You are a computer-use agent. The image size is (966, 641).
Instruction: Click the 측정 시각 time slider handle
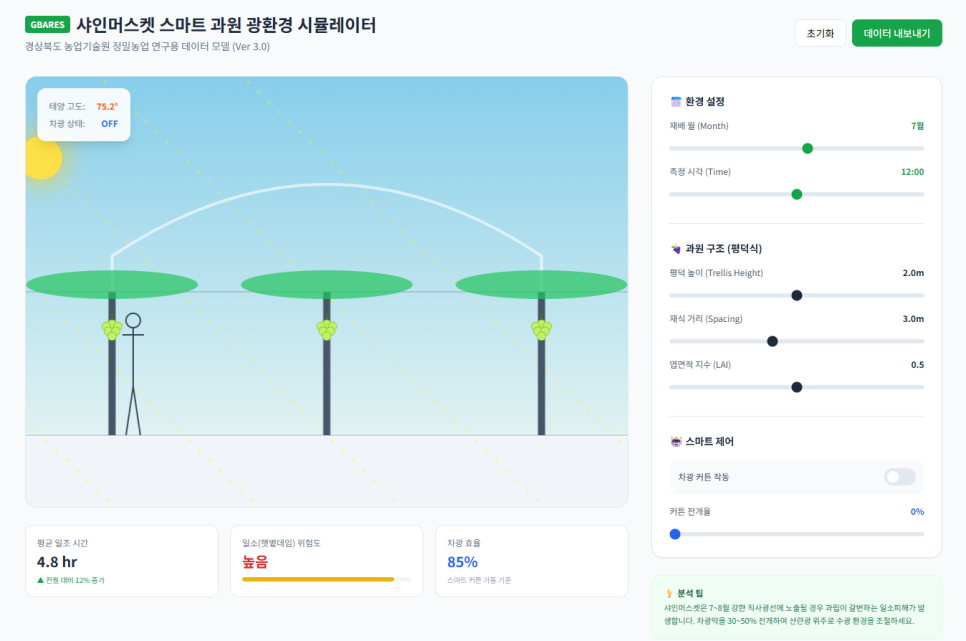point(797,195)
